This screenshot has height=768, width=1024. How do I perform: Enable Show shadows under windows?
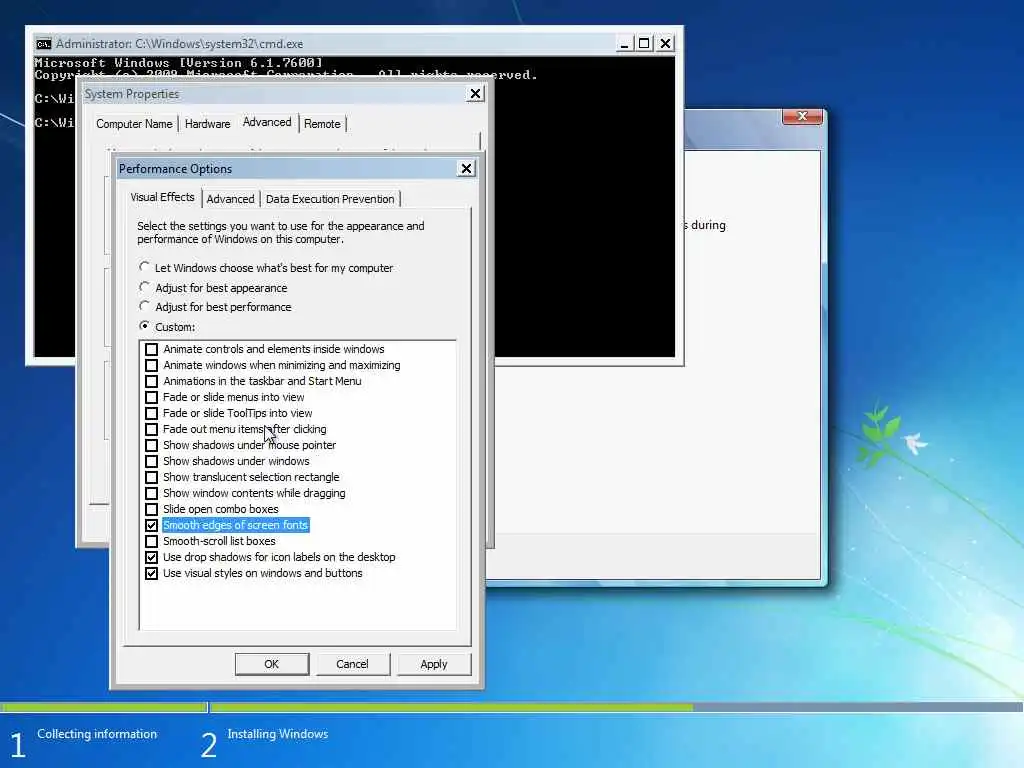152,461
